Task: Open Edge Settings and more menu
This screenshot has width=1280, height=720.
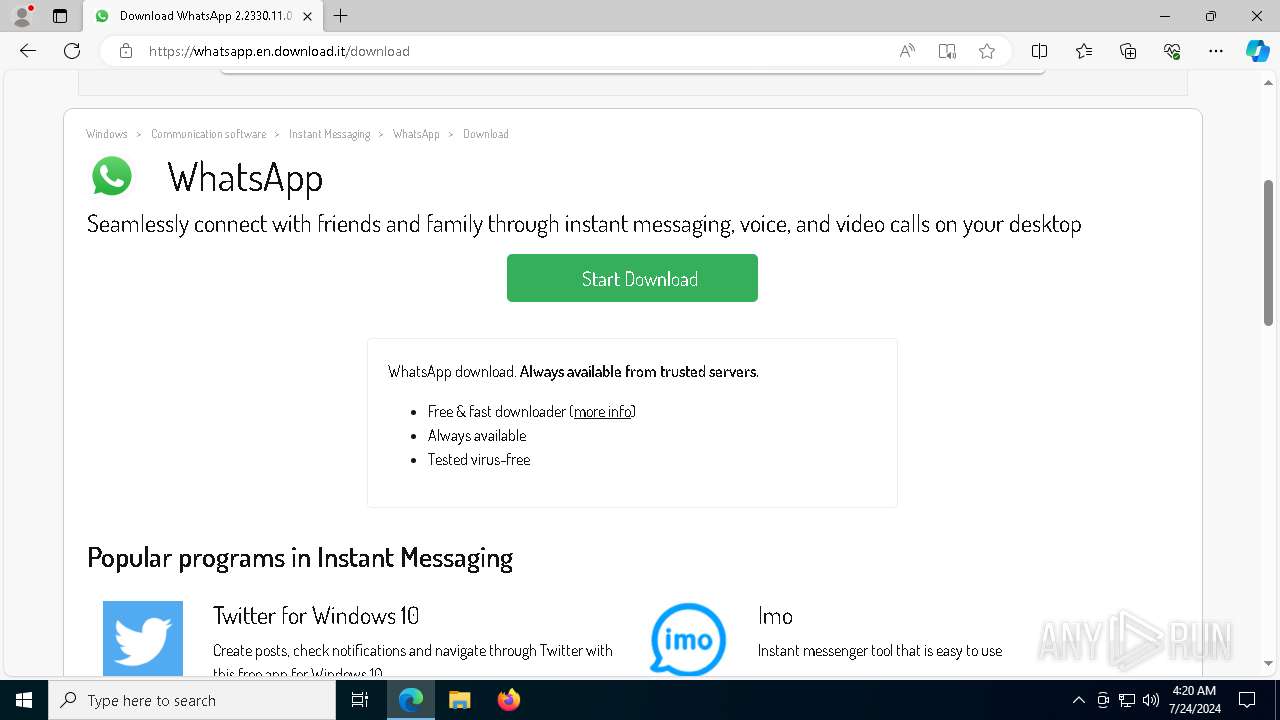Action: pos(1216,51)
